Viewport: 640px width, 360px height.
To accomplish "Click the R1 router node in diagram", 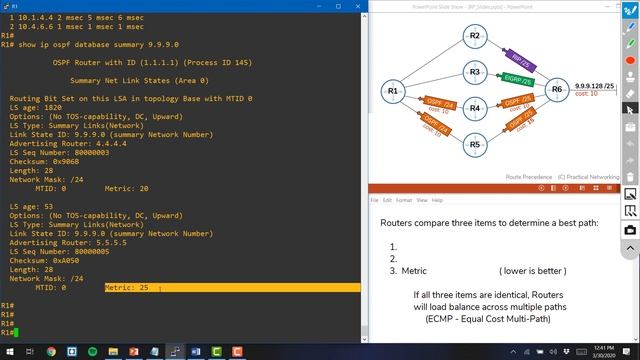I will [393, 91].
